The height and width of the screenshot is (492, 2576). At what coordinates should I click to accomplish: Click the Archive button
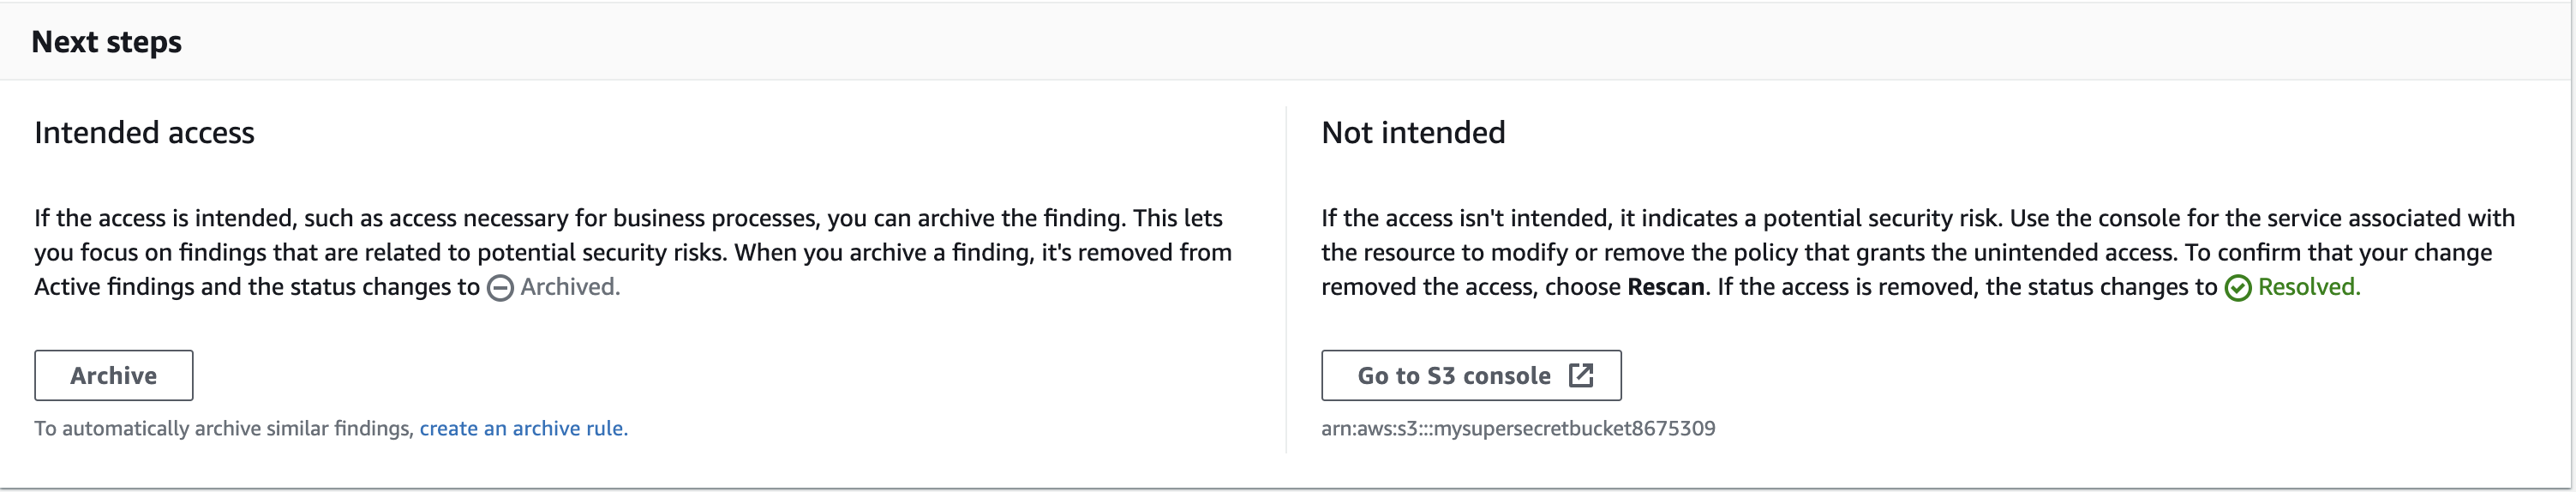(113, 375)
